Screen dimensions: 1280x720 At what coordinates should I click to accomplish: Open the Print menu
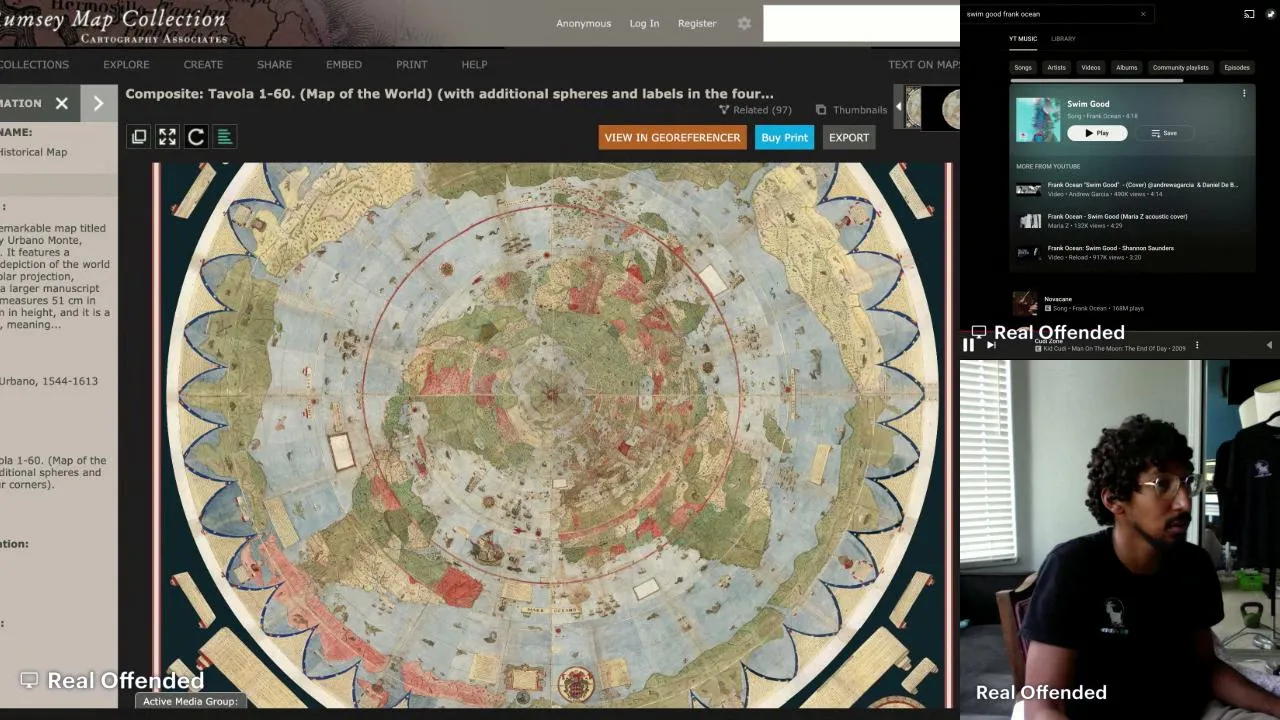click(x=411, y=65)
